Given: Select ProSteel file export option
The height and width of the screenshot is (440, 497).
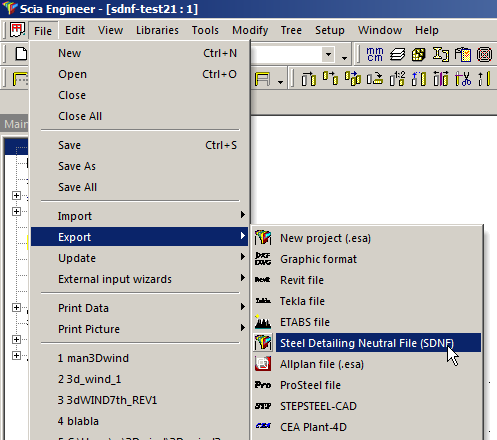Looking at the screenshot, I should (x=367, y=385).
